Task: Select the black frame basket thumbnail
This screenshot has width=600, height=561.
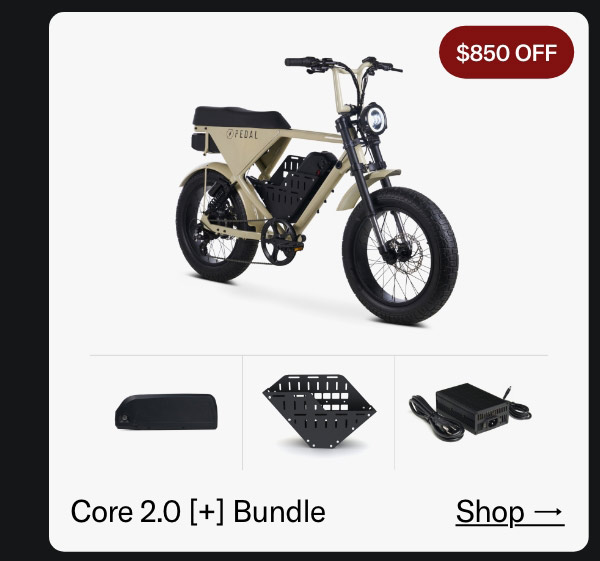Action: tap(319, 411)
